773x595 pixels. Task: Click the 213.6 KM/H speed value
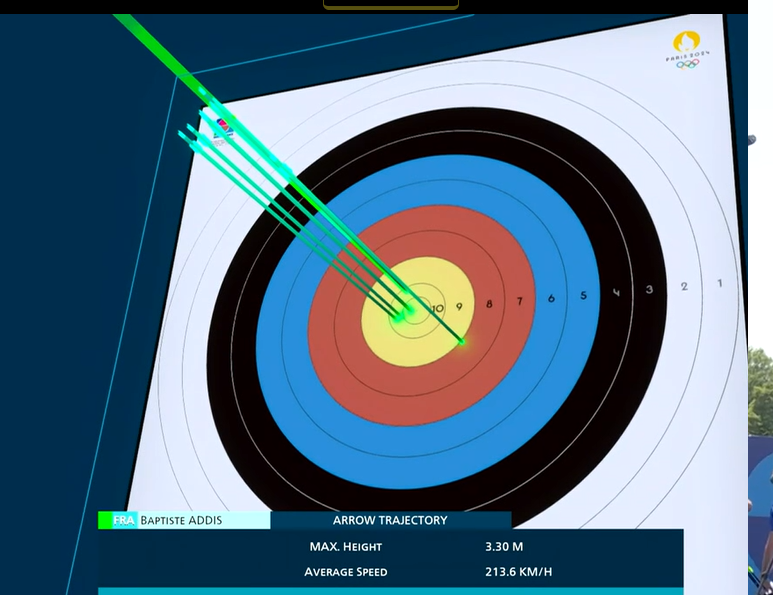[518, 572]
